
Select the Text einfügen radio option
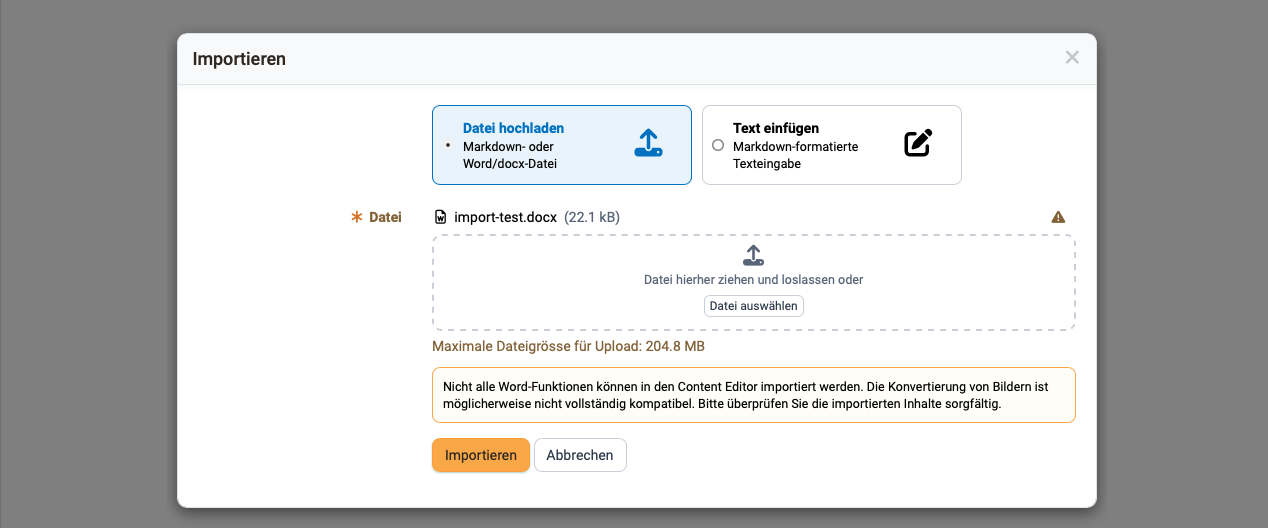coord(718,145)
